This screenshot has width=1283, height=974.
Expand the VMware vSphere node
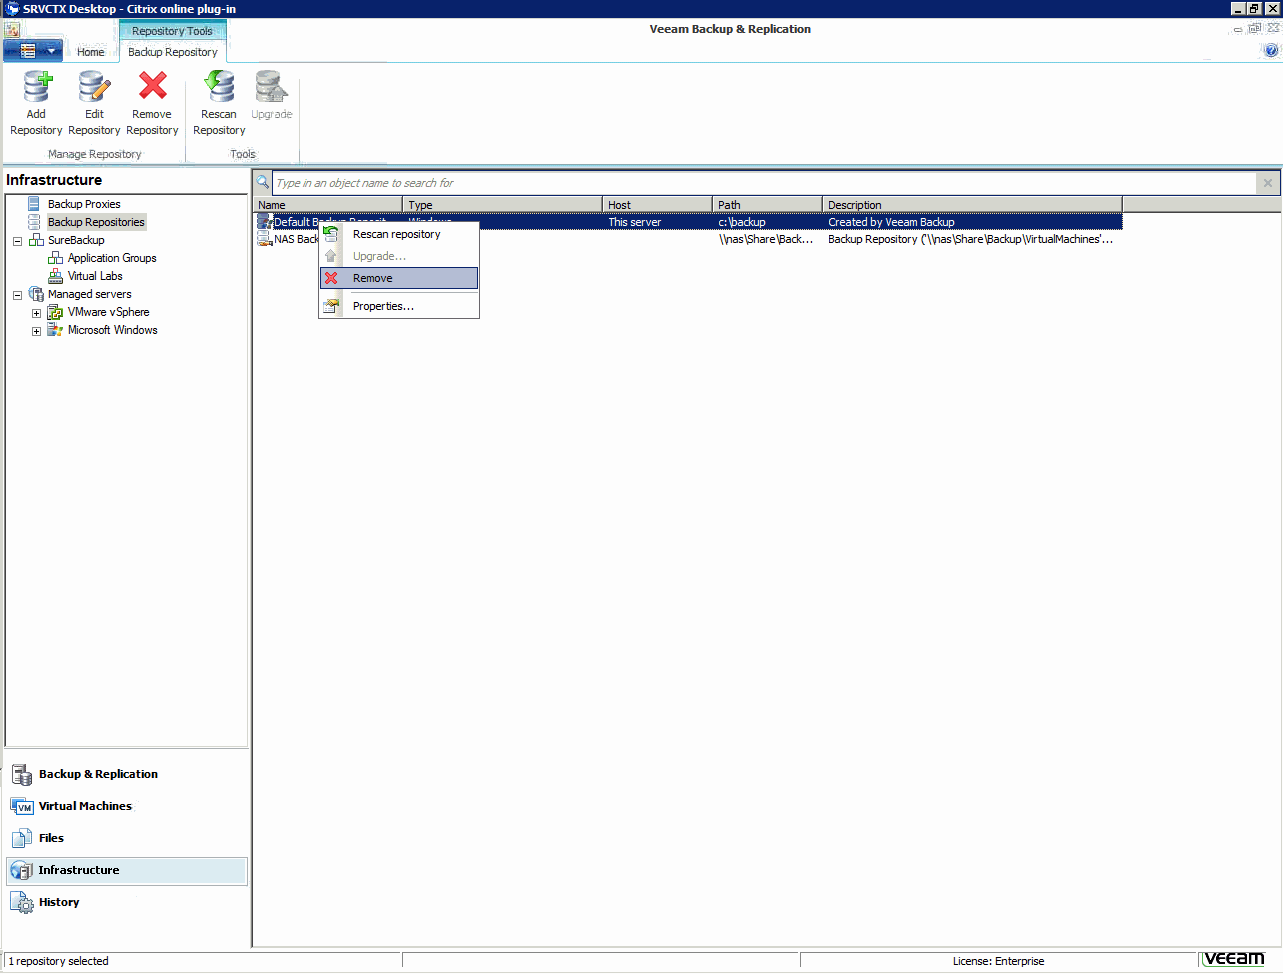(37, 313)
